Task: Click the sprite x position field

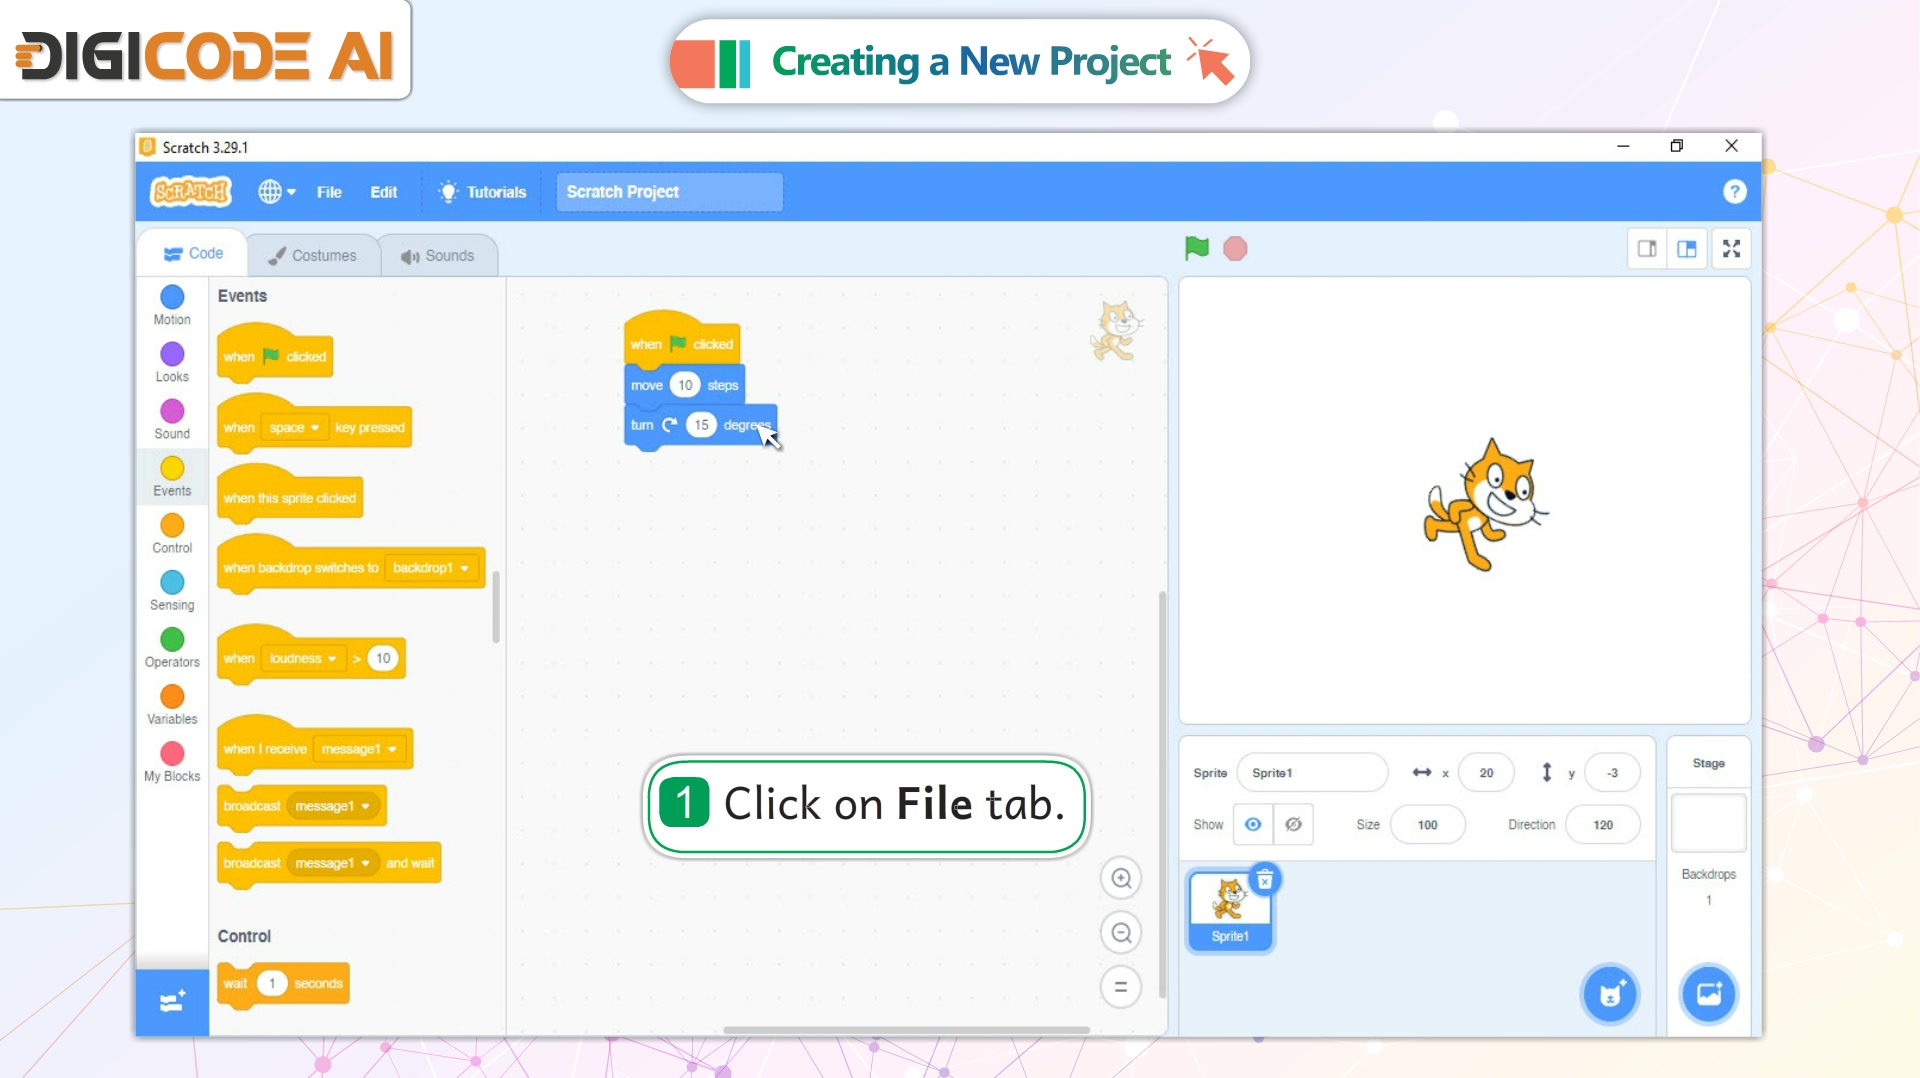Action: point(1486,773)
